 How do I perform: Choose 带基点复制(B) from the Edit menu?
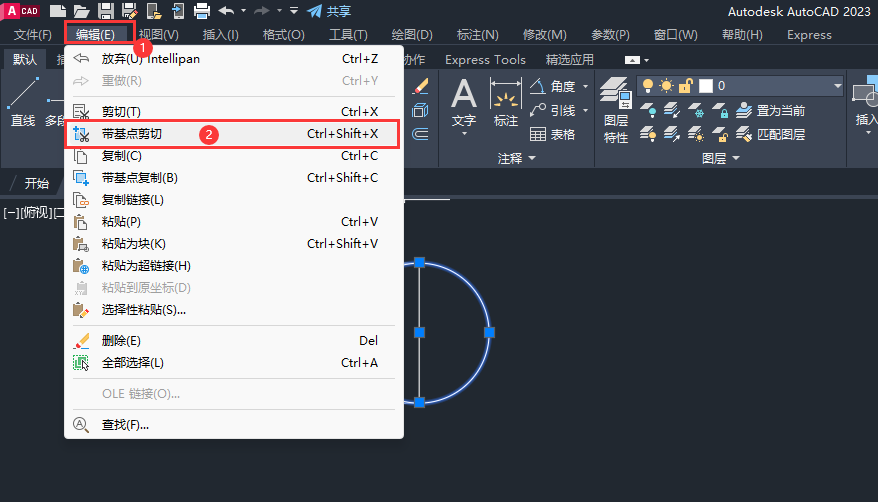234,178
